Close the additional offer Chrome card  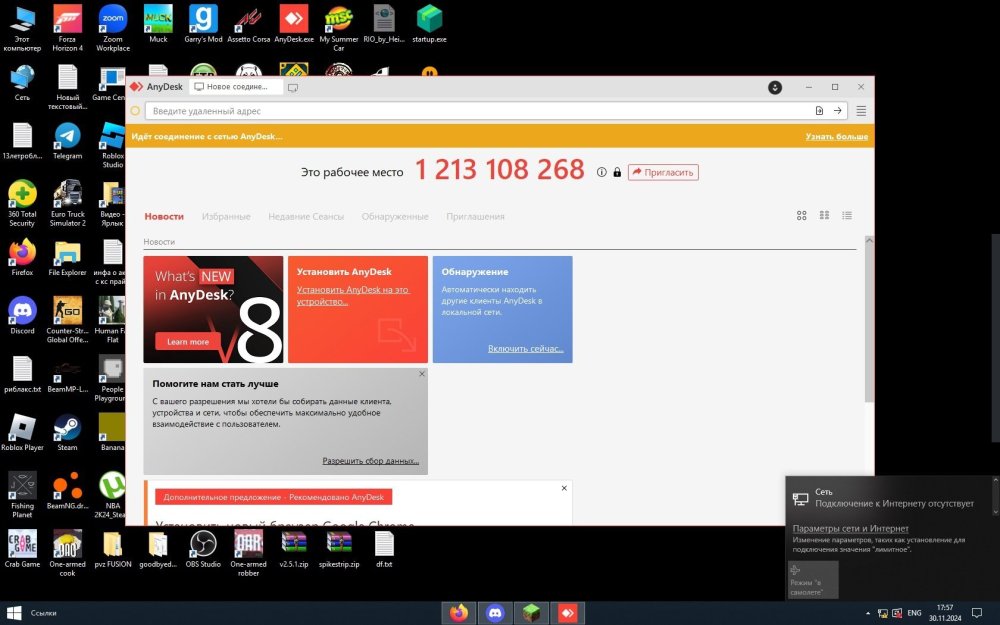pyautogui.click(x=564, y=488)
